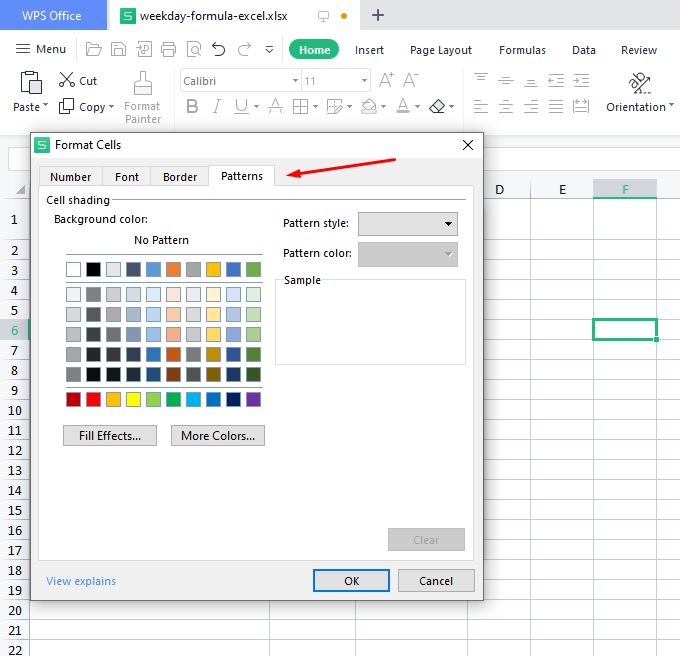Toggle Bold formatting in the ribbon
Image resolution: width=680 pixels, height=656 pixels.
[192, 106]
